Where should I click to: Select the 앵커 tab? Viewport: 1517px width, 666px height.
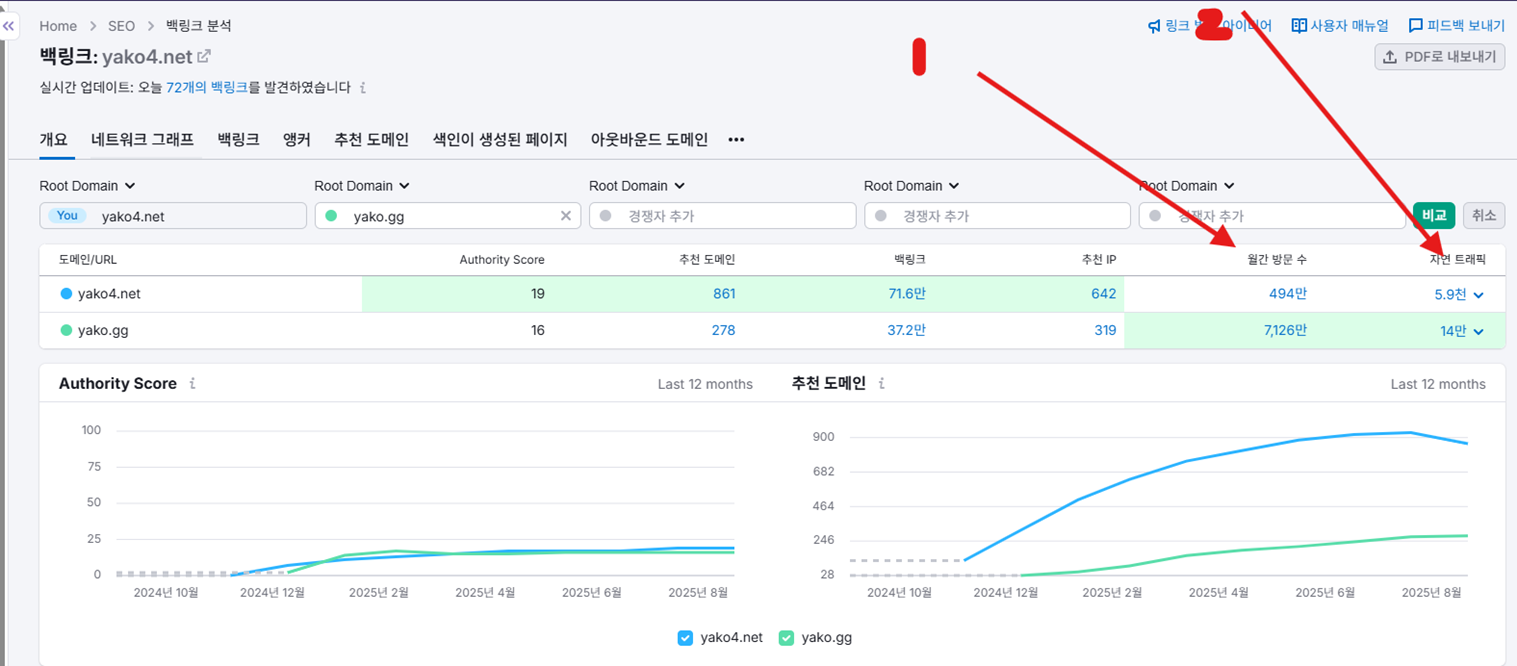coord(295,139)
